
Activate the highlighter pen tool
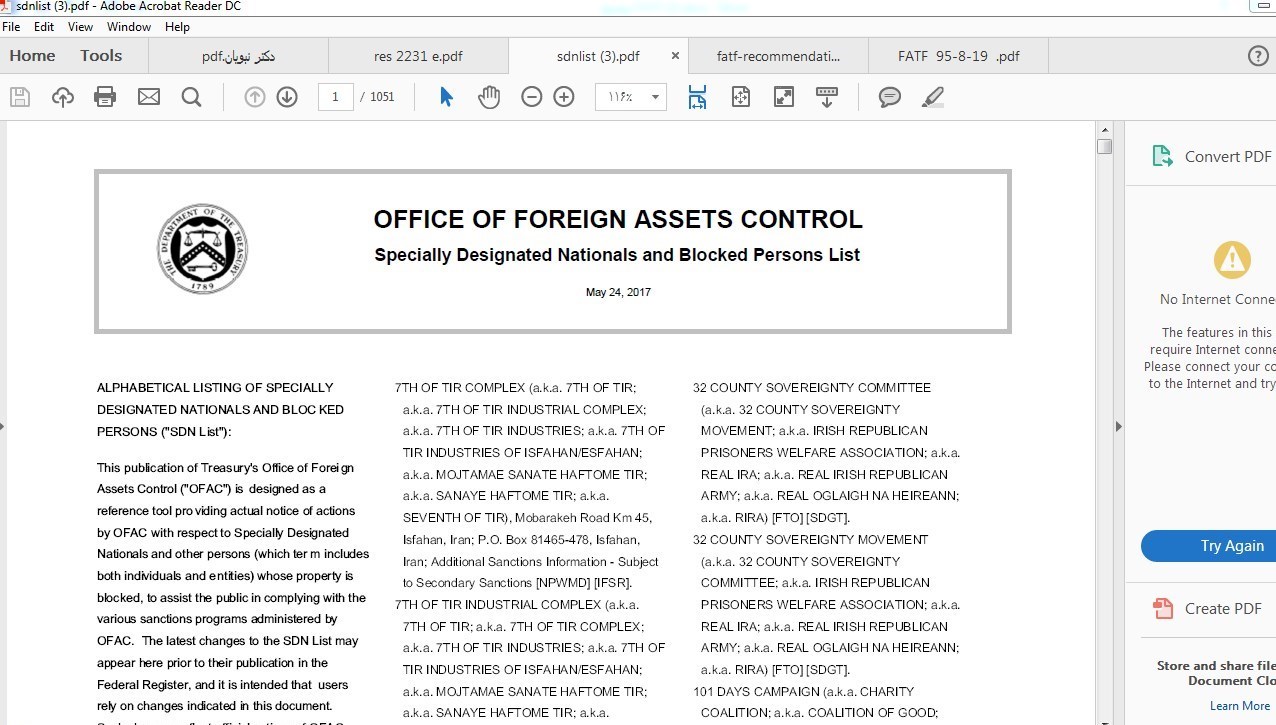[933, 97]
